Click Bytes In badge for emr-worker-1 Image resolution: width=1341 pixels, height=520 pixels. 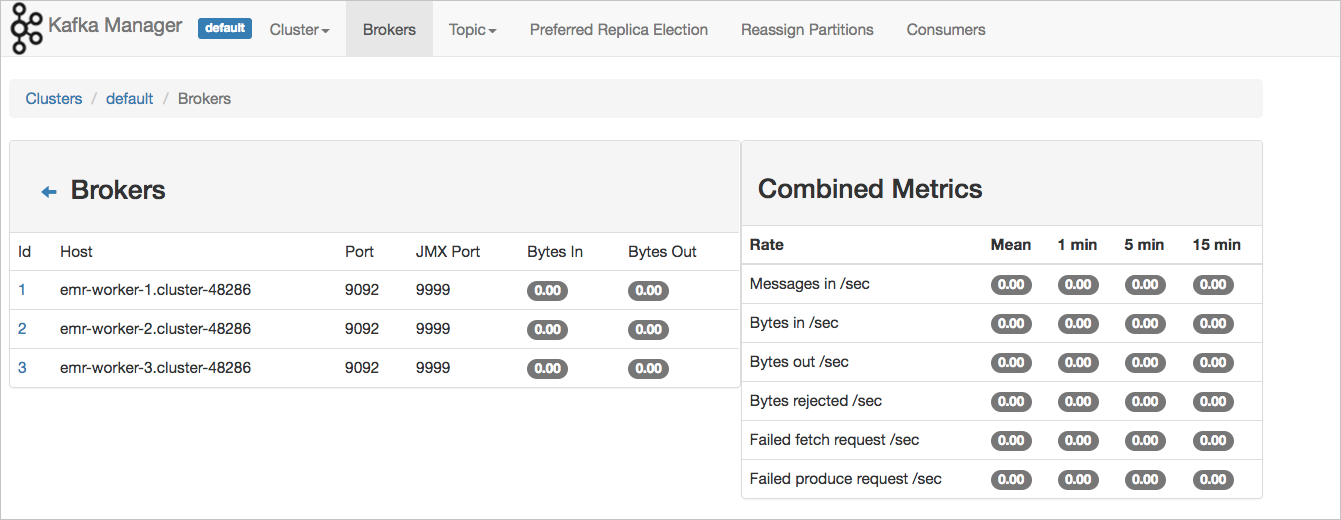(x=548, y=291)
